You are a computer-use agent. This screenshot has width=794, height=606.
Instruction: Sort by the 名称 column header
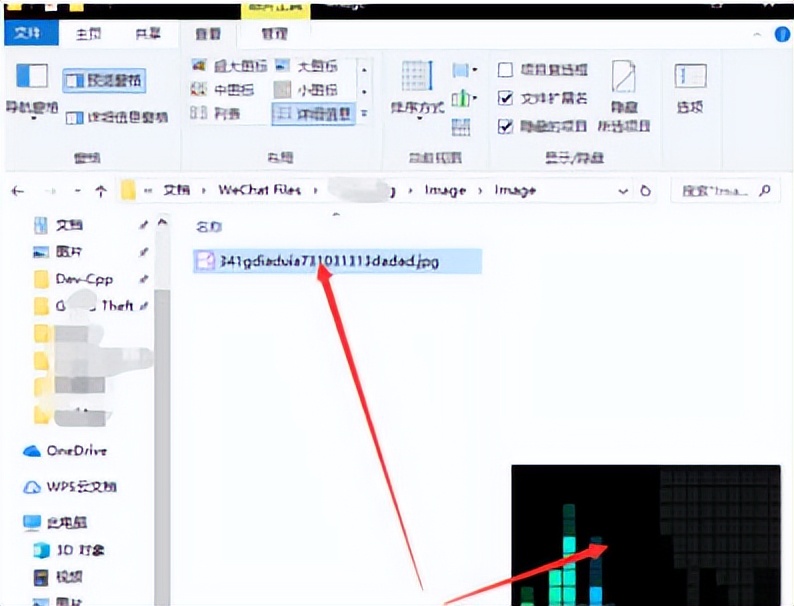pos(209,226)
